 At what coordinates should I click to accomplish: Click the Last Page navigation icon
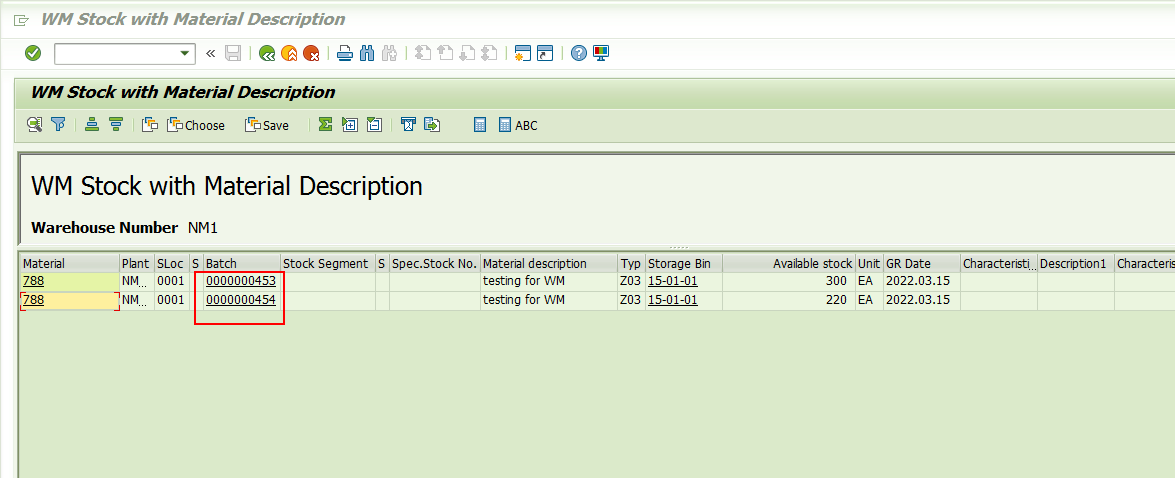(489, 53)
